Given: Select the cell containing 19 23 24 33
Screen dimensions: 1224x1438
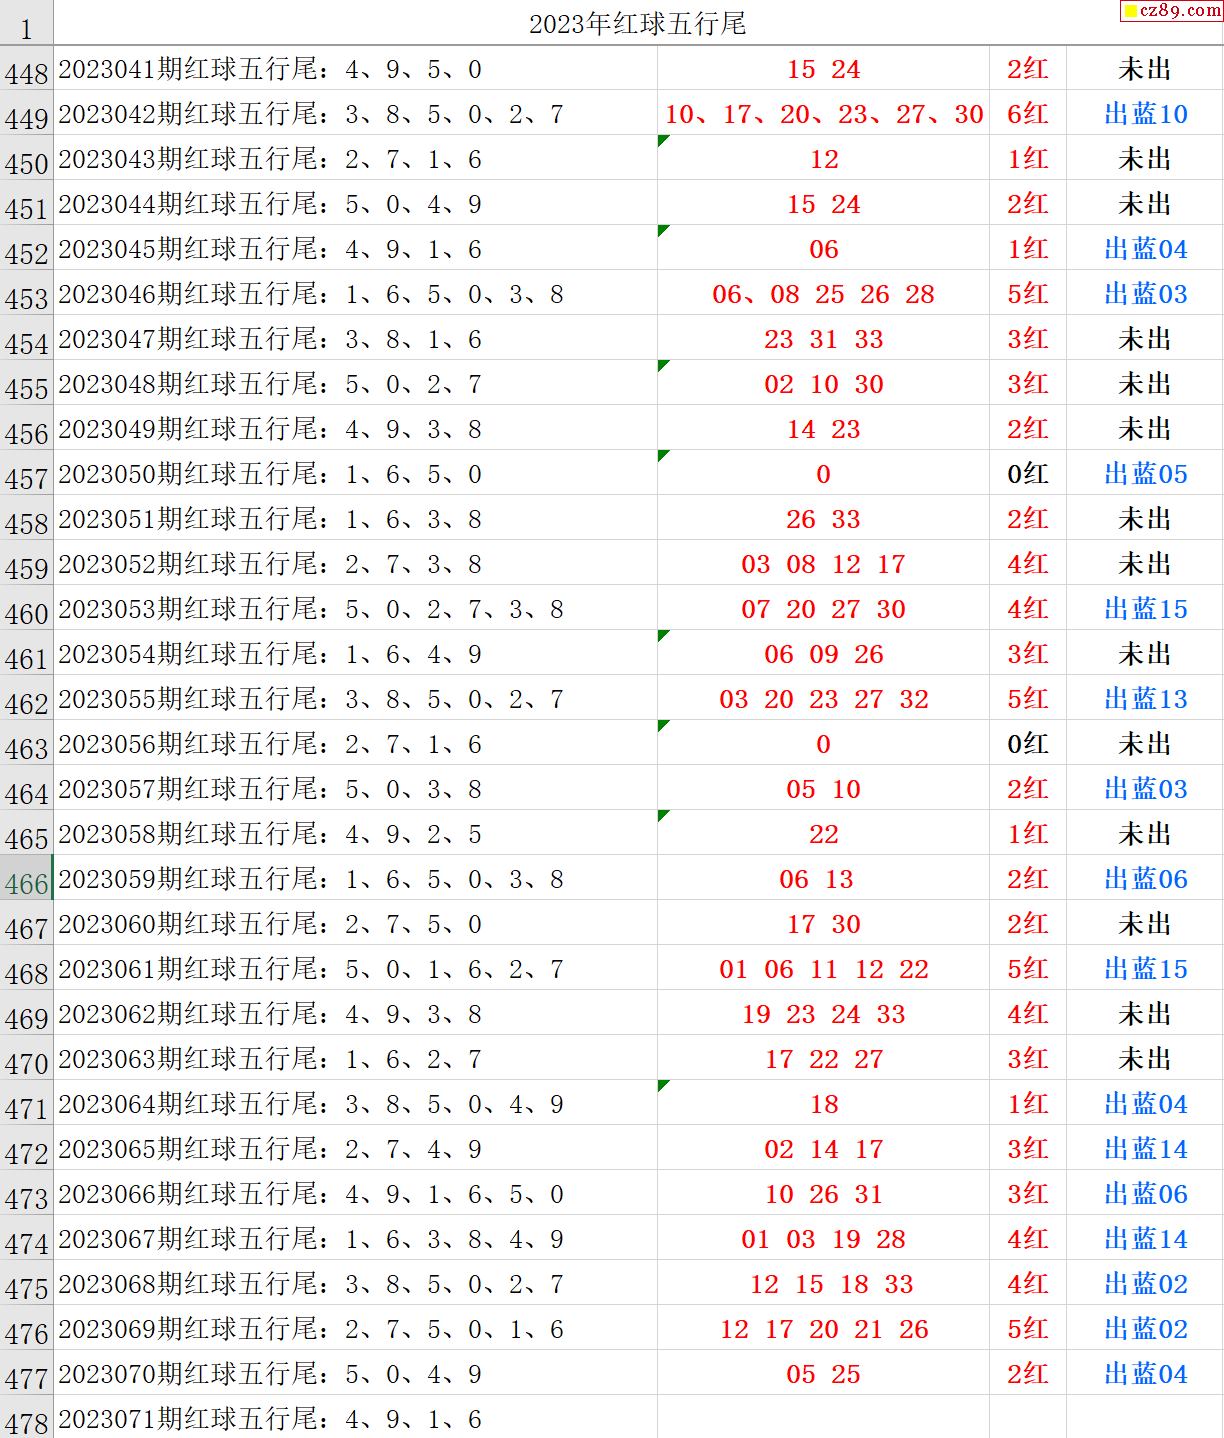Looking at the screenshot, I should (823, 1014).
